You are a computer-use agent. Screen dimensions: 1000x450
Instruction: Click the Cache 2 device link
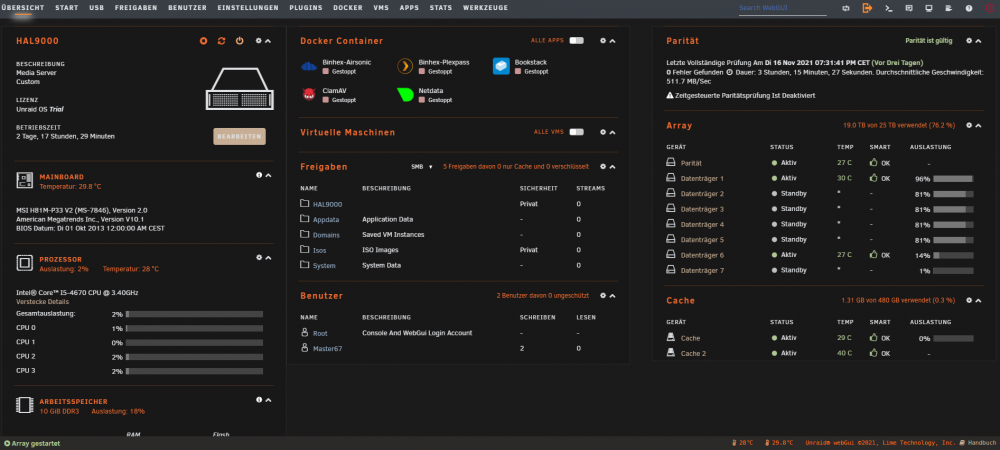pos(693,354)
